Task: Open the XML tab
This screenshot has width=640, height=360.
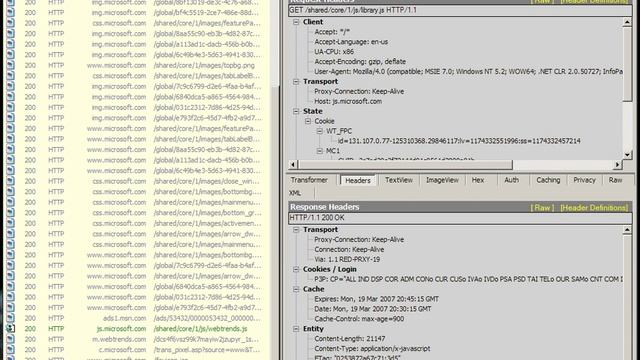Action: coord(295,193)
